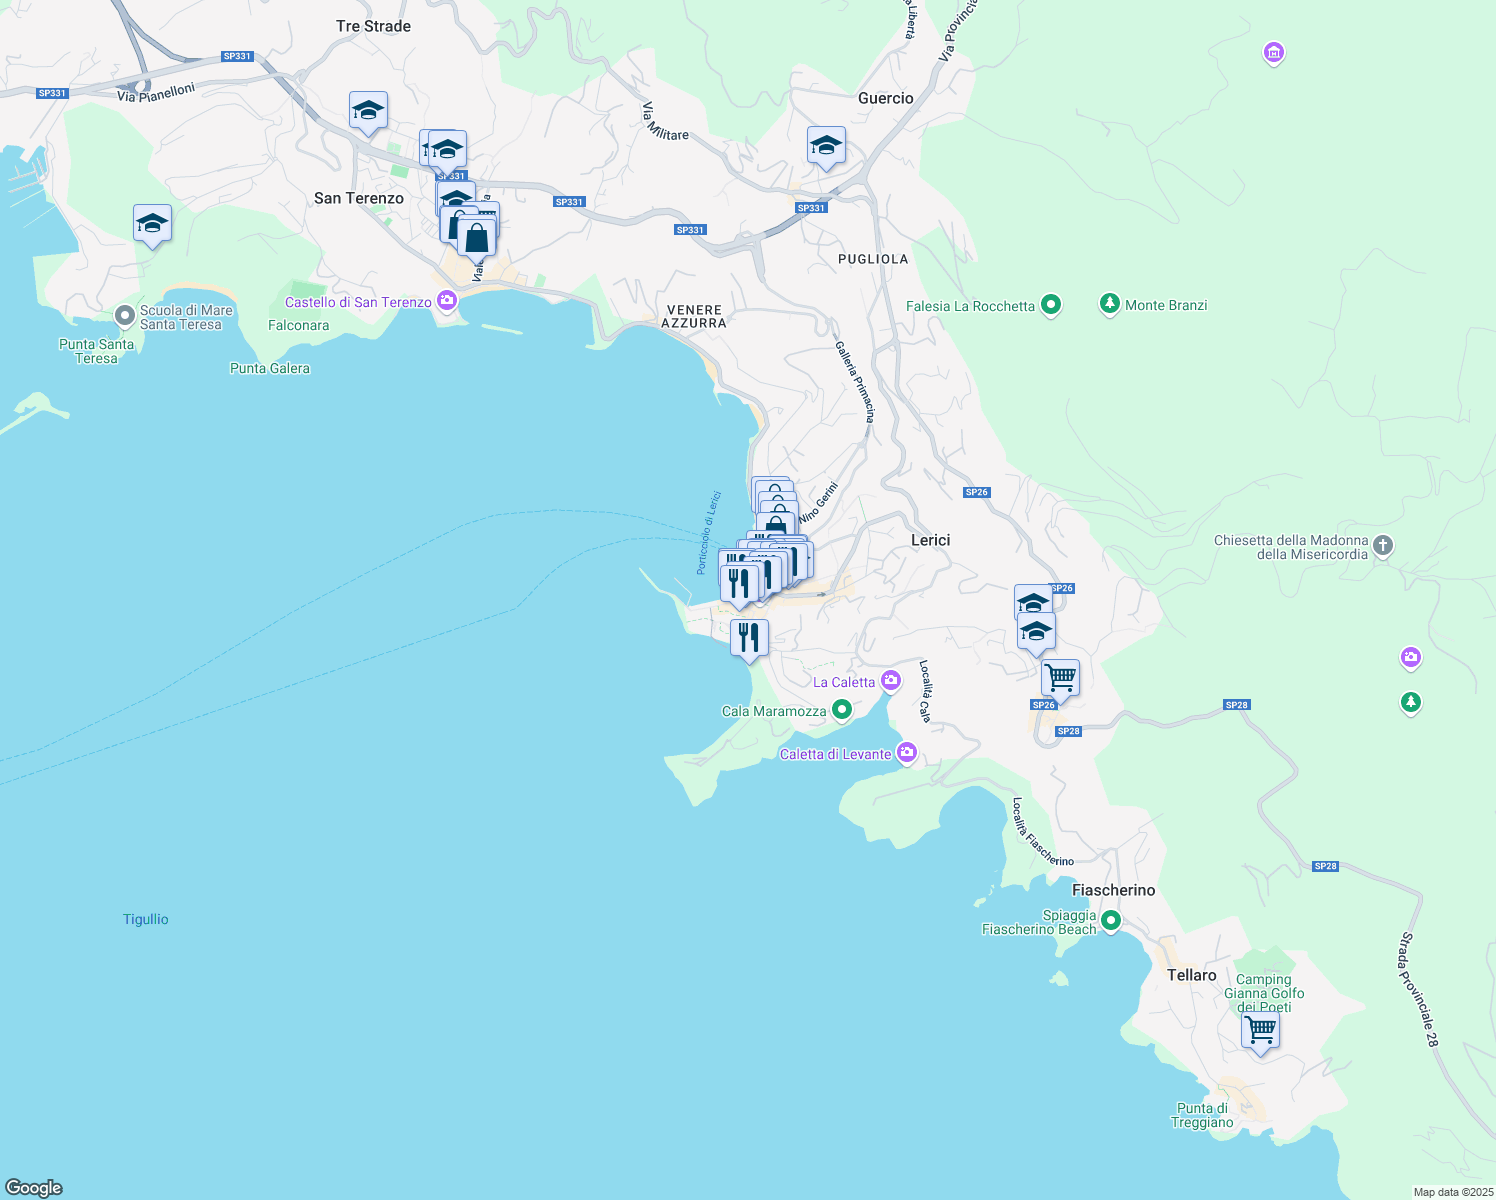Click the Map data ©2025 attribution

1452,1192
